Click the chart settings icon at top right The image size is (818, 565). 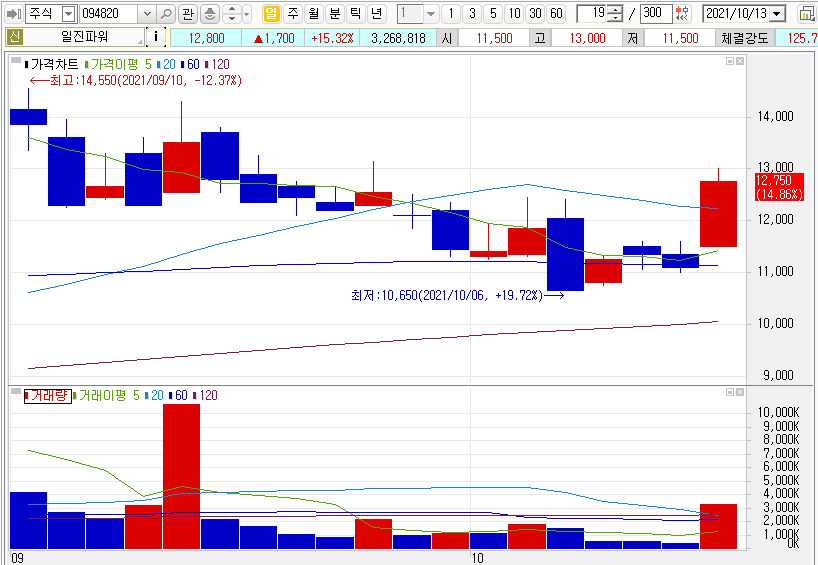[807, 14]
